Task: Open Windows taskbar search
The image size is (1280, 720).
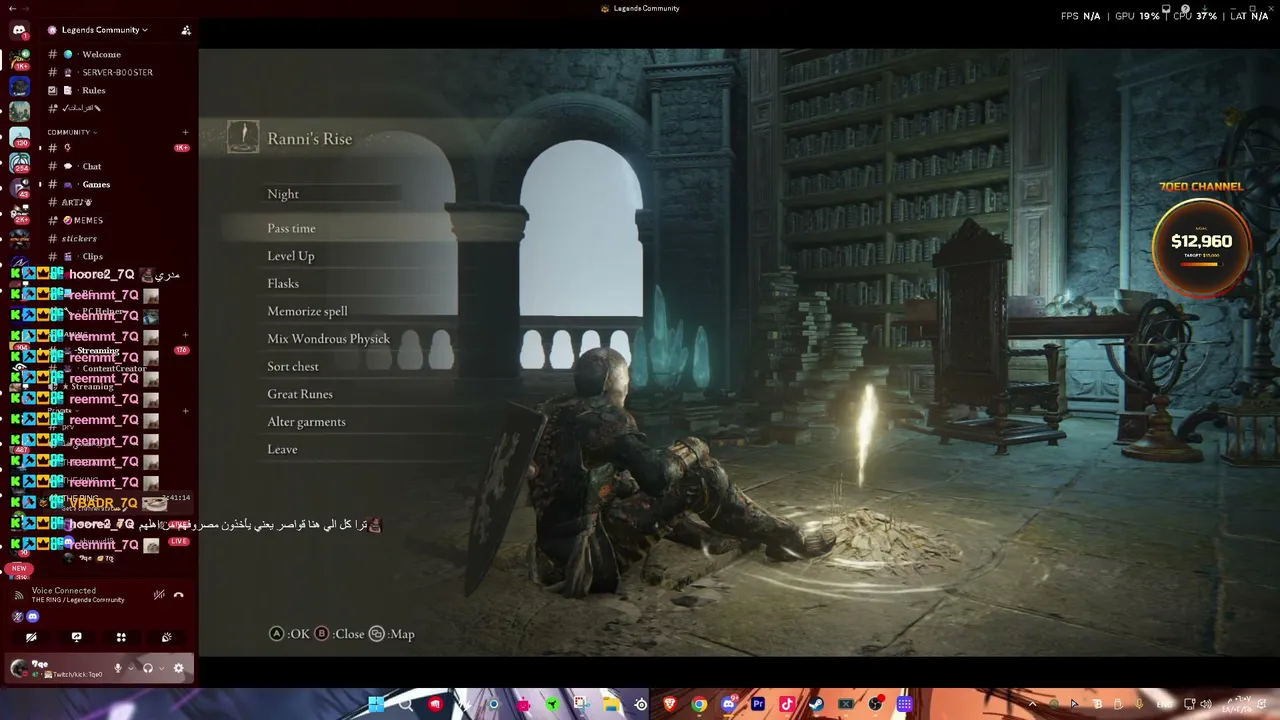Action: point(406,704)
